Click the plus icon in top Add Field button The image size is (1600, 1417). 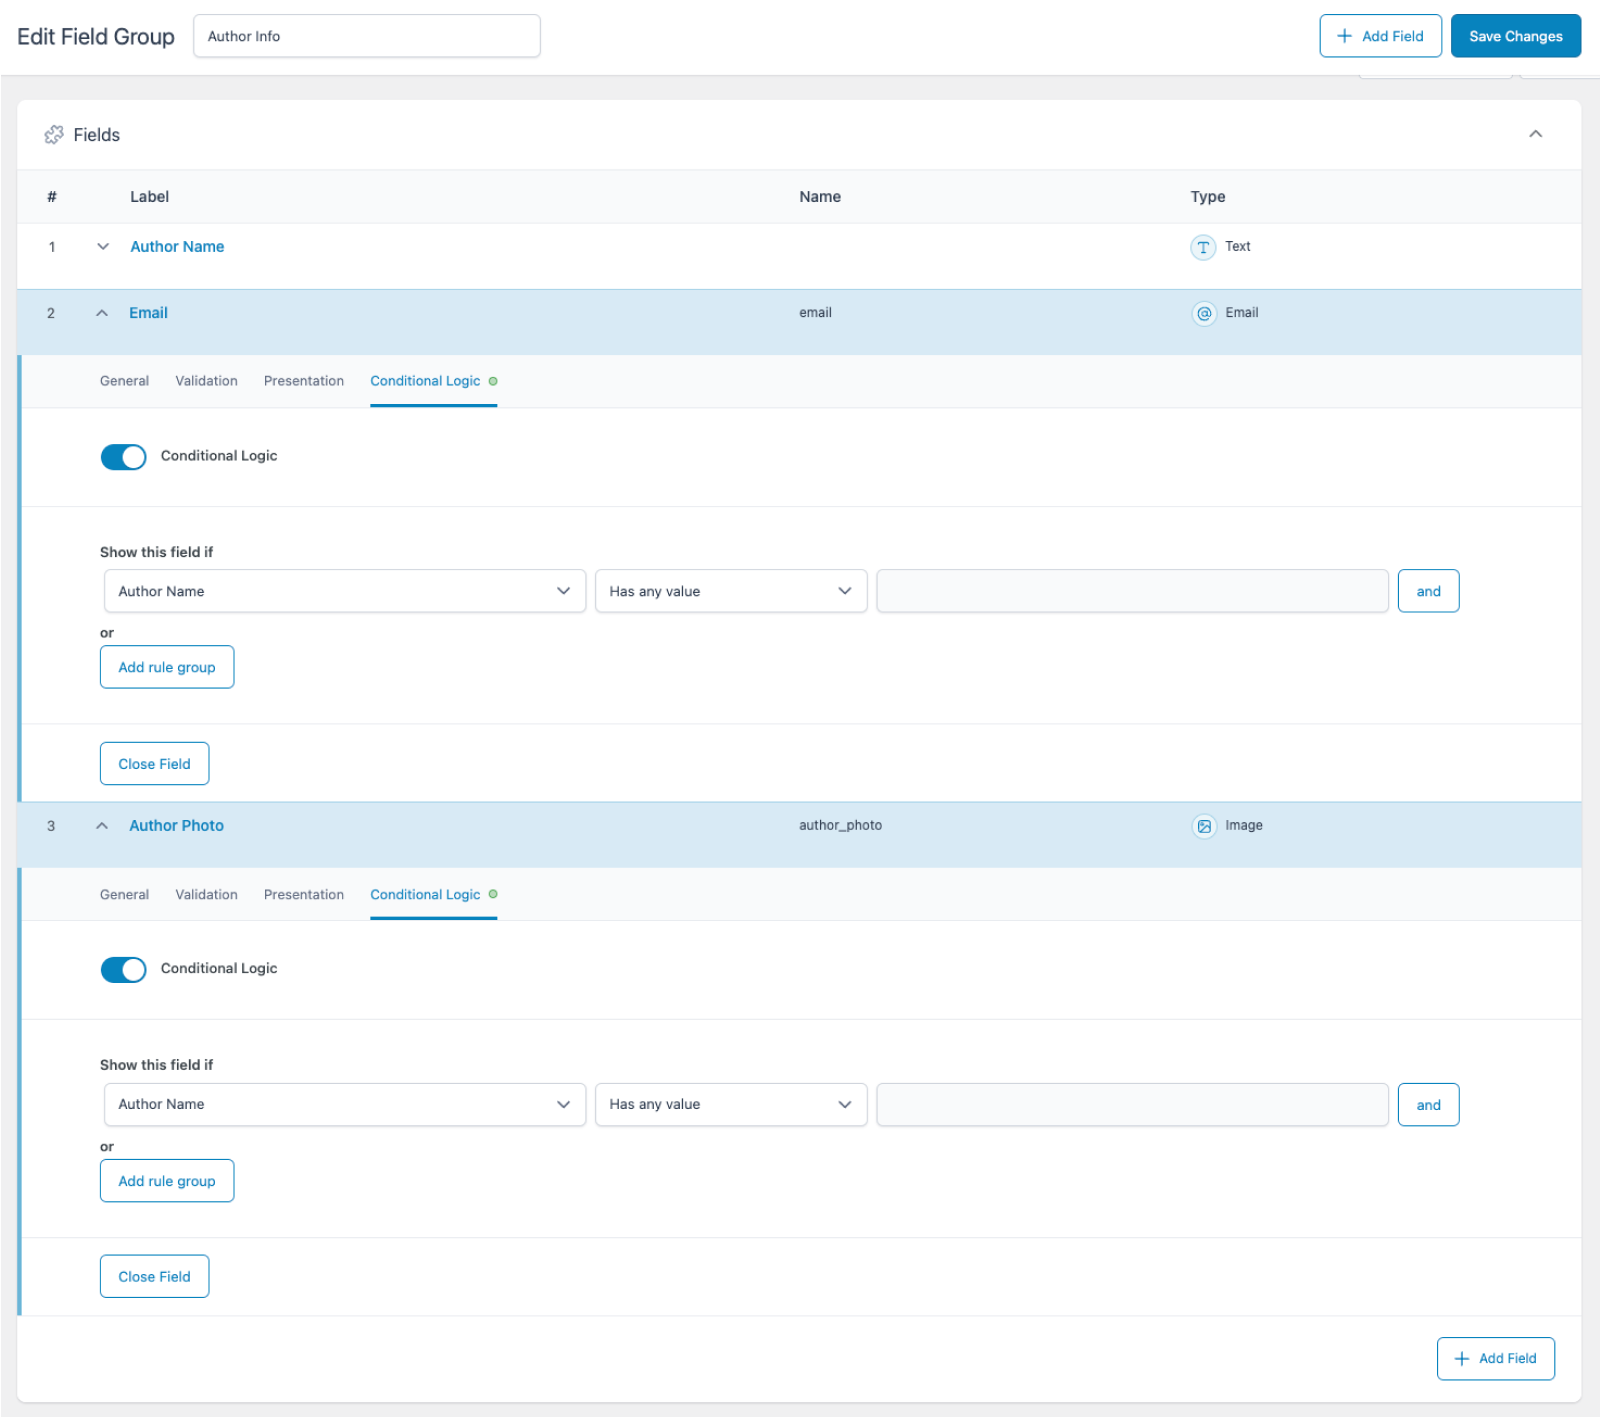tap(1345, 36)
